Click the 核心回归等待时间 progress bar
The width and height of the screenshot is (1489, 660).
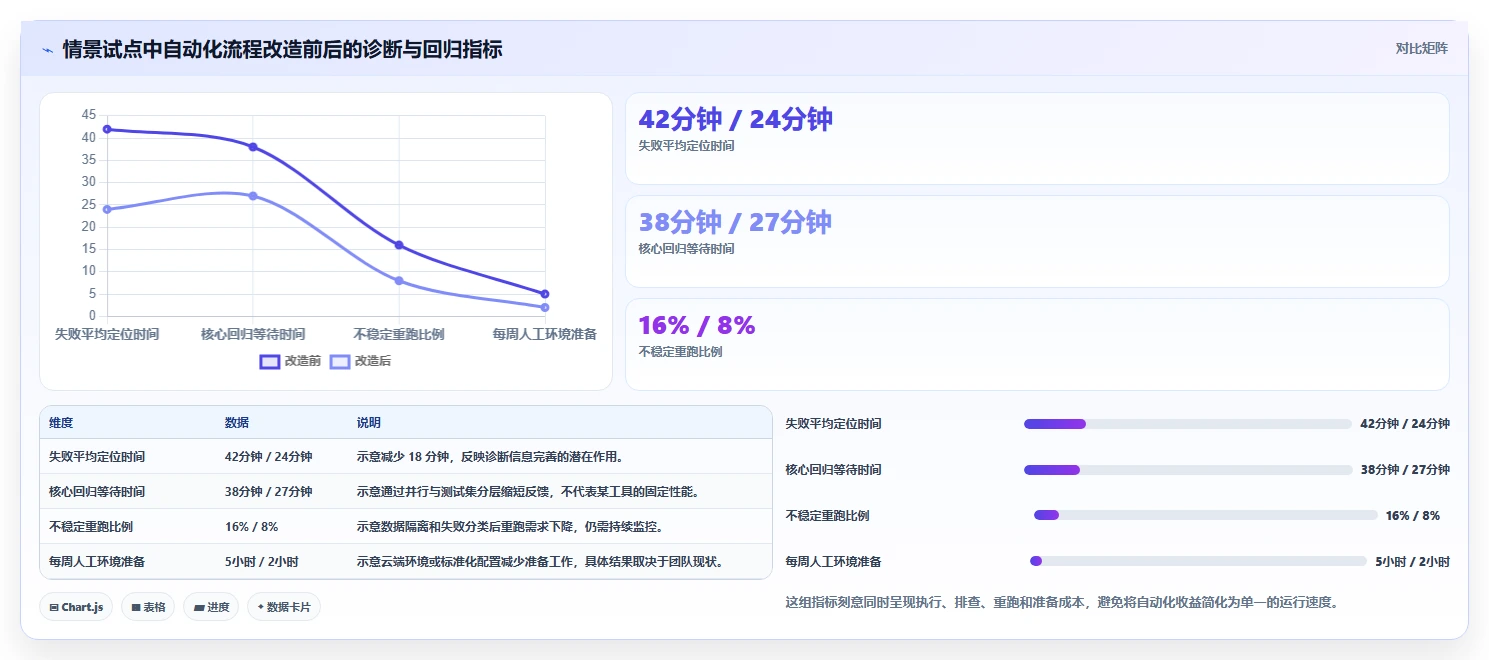[1188, 470]
